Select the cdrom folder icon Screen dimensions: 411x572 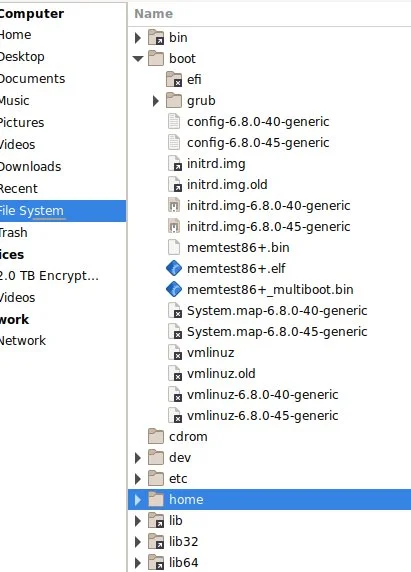point(156,436)
